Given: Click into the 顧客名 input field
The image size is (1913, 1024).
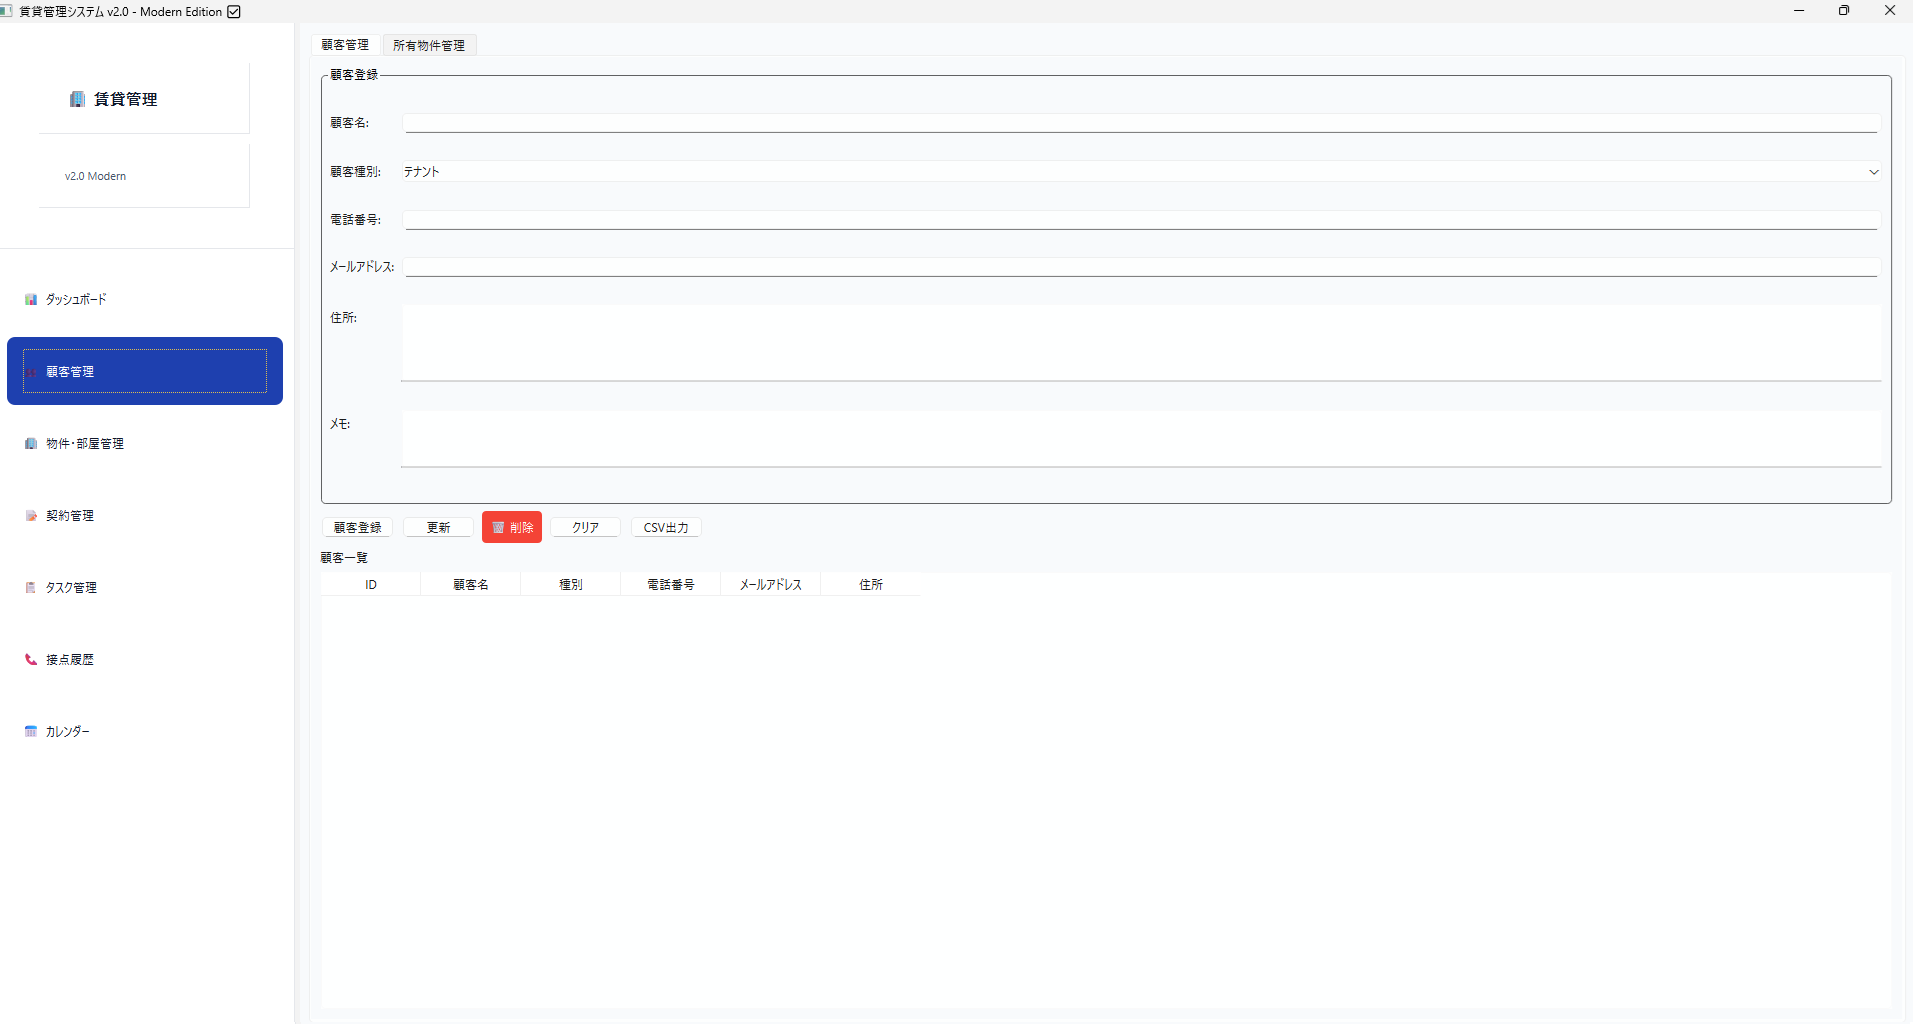Looking at the screenshot, I should pyautogui.click(x=1140, y=123).
